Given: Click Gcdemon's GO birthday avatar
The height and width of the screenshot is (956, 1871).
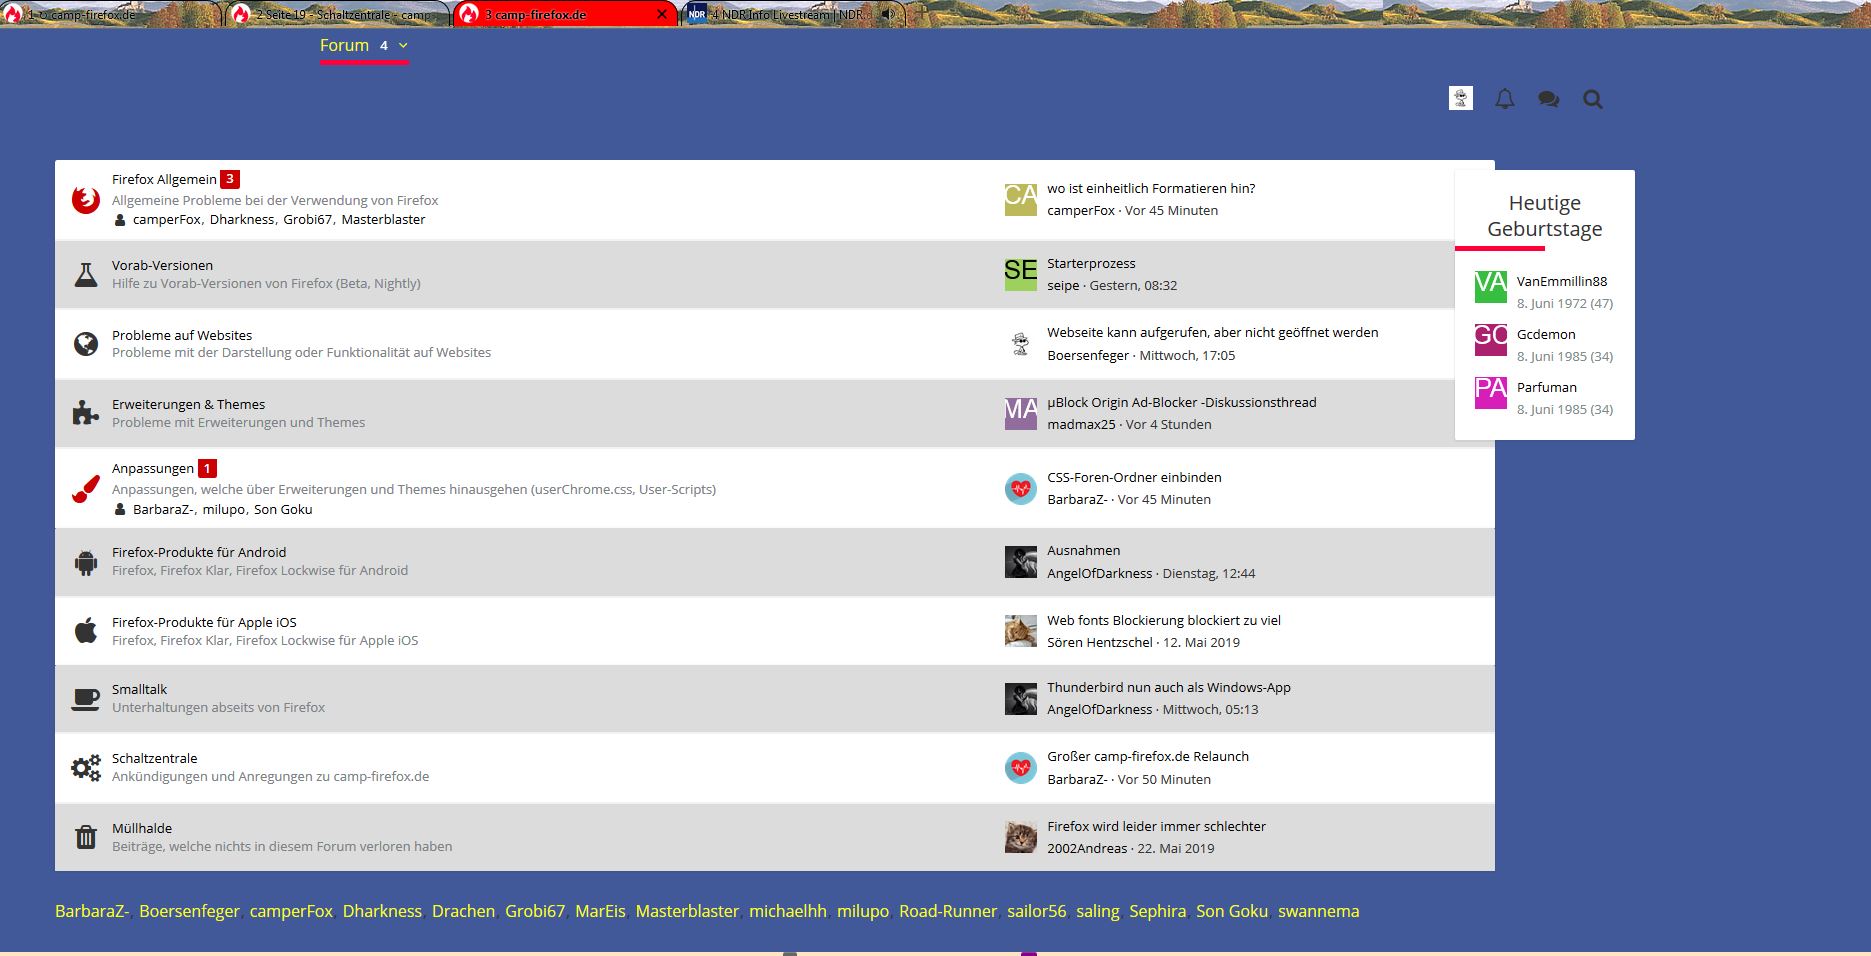Looking at the screenshot, I should click(1491, 340).
